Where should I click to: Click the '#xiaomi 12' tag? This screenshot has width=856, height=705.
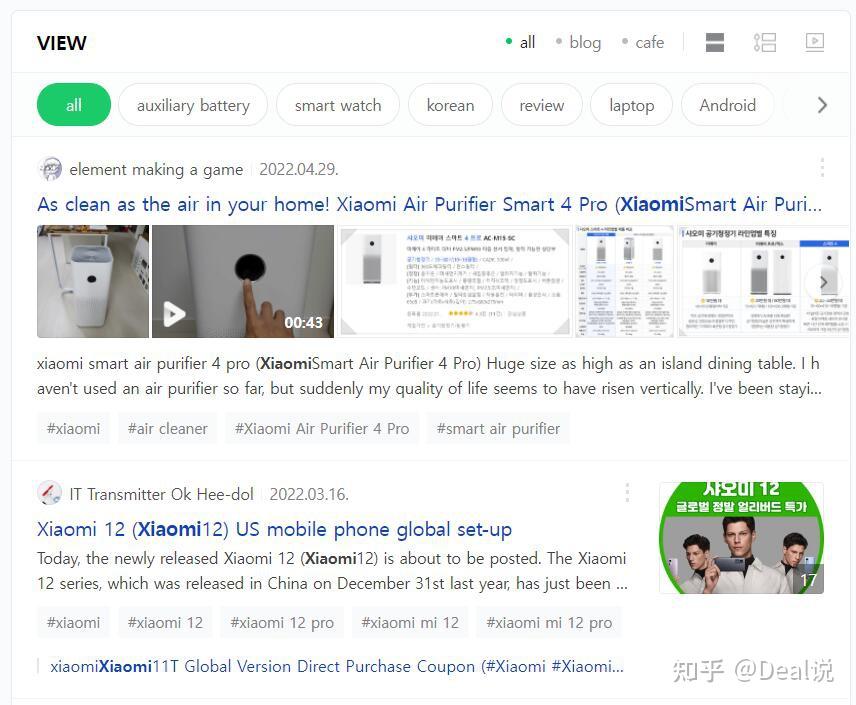[x=165, y=623]
